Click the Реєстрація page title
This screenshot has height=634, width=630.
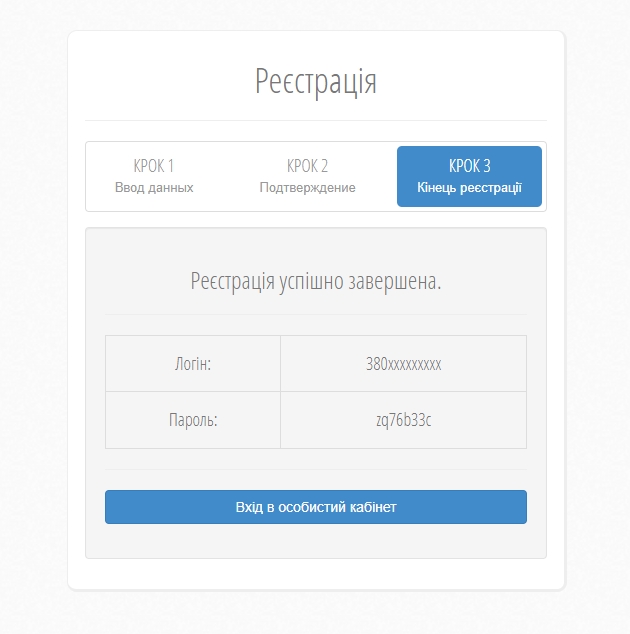click(x=316, y=81)
